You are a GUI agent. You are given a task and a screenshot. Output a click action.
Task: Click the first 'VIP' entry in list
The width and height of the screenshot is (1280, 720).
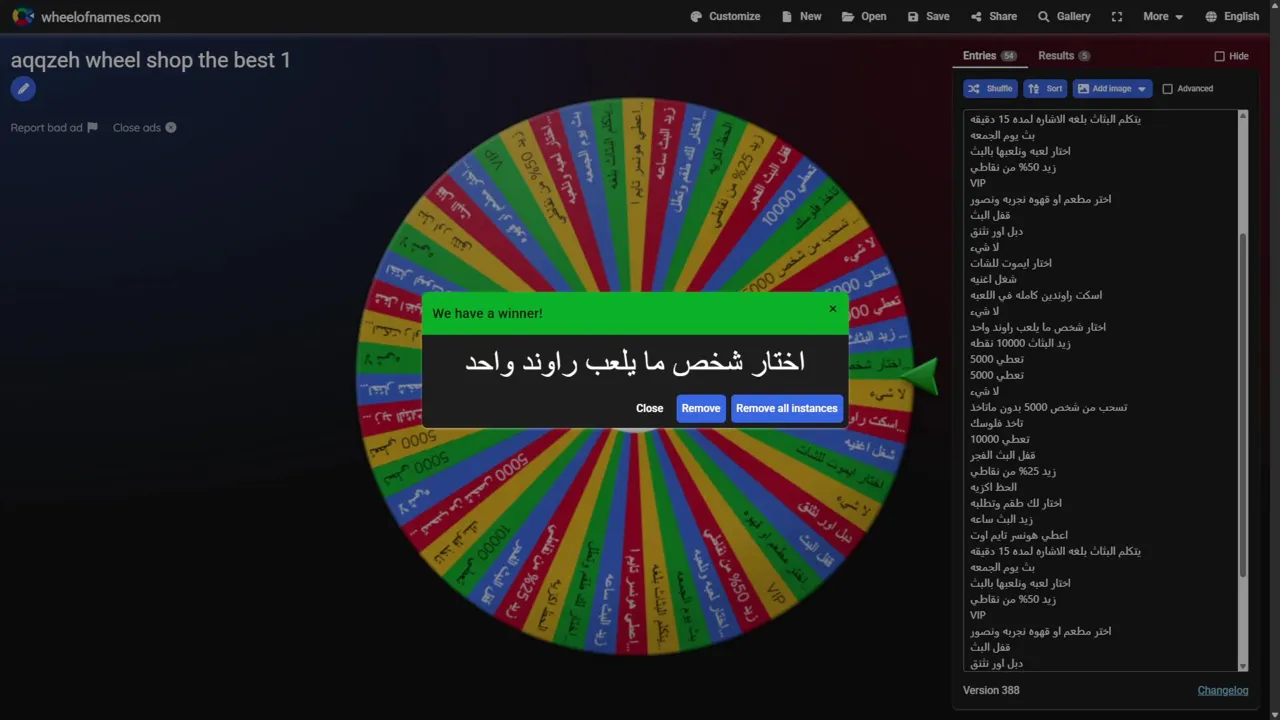tap(978, 183)
